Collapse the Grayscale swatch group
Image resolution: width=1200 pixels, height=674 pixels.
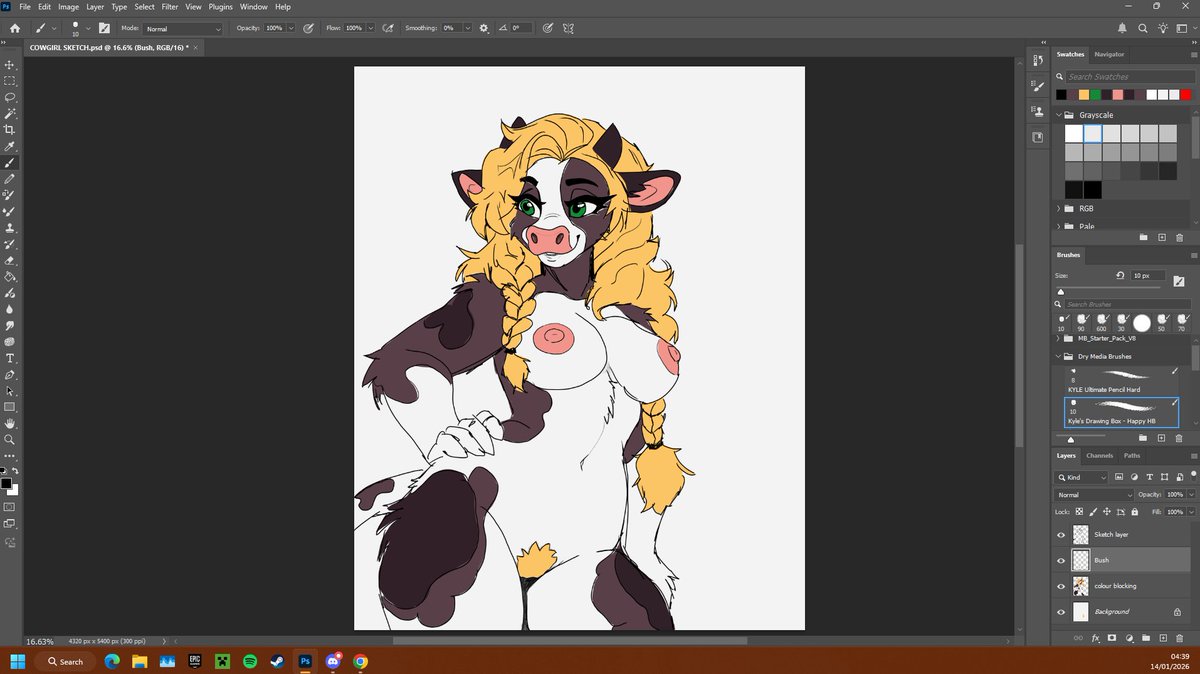(x=1058, y=115)
